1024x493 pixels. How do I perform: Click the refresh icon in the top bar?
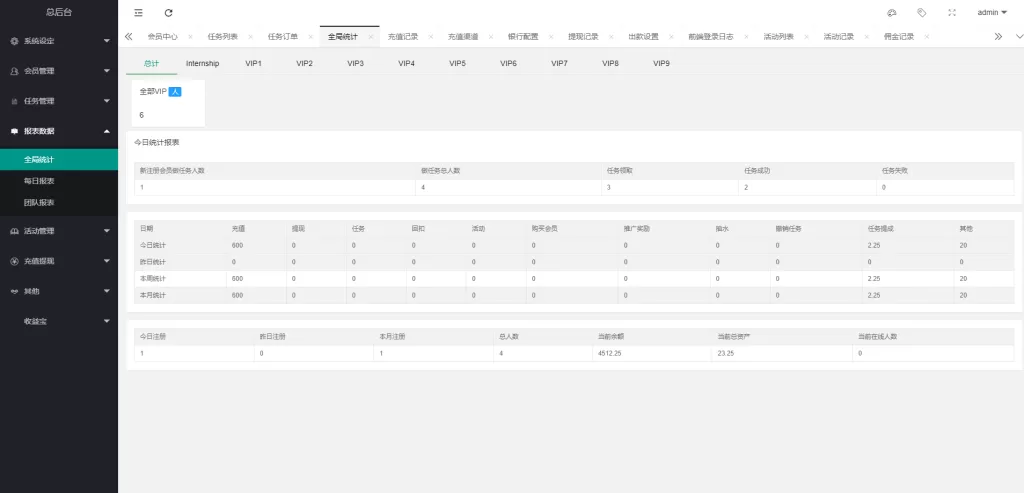coord(168,12)
